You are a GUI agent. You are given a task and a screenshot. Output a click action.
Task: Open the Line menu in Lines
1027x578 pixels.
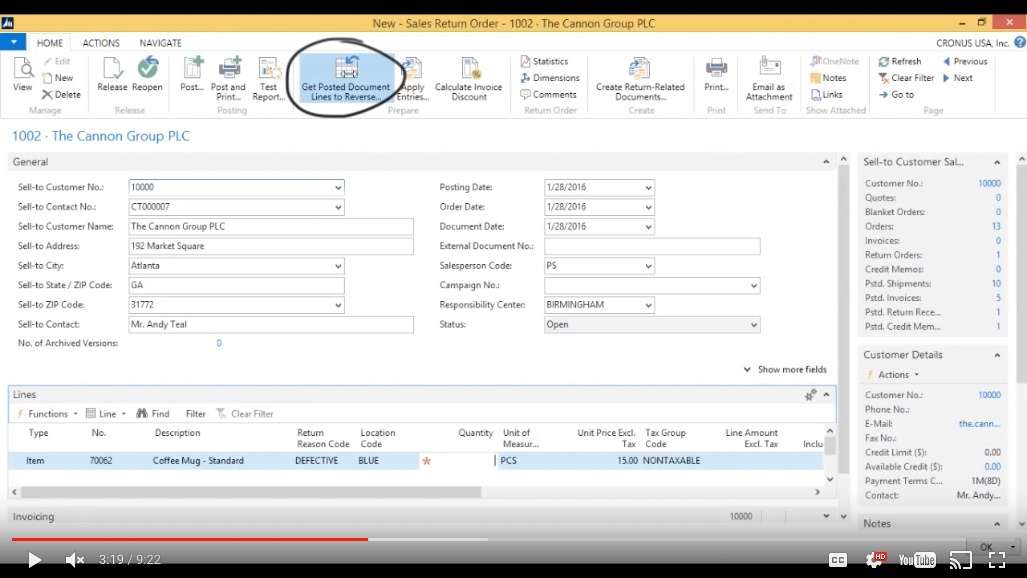click(x=106, y=414)
